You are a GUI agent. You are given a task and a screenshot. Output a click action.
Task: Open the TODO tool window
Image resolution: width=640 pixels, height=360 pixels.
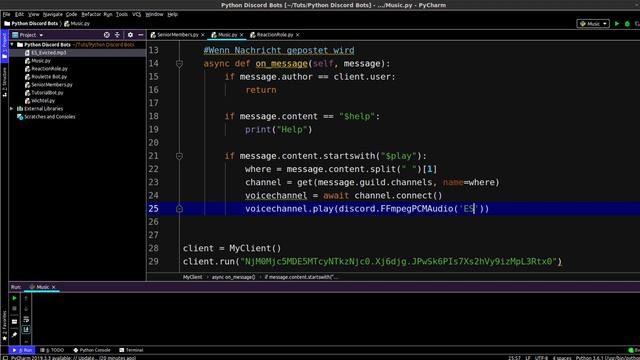pos(52,350)
